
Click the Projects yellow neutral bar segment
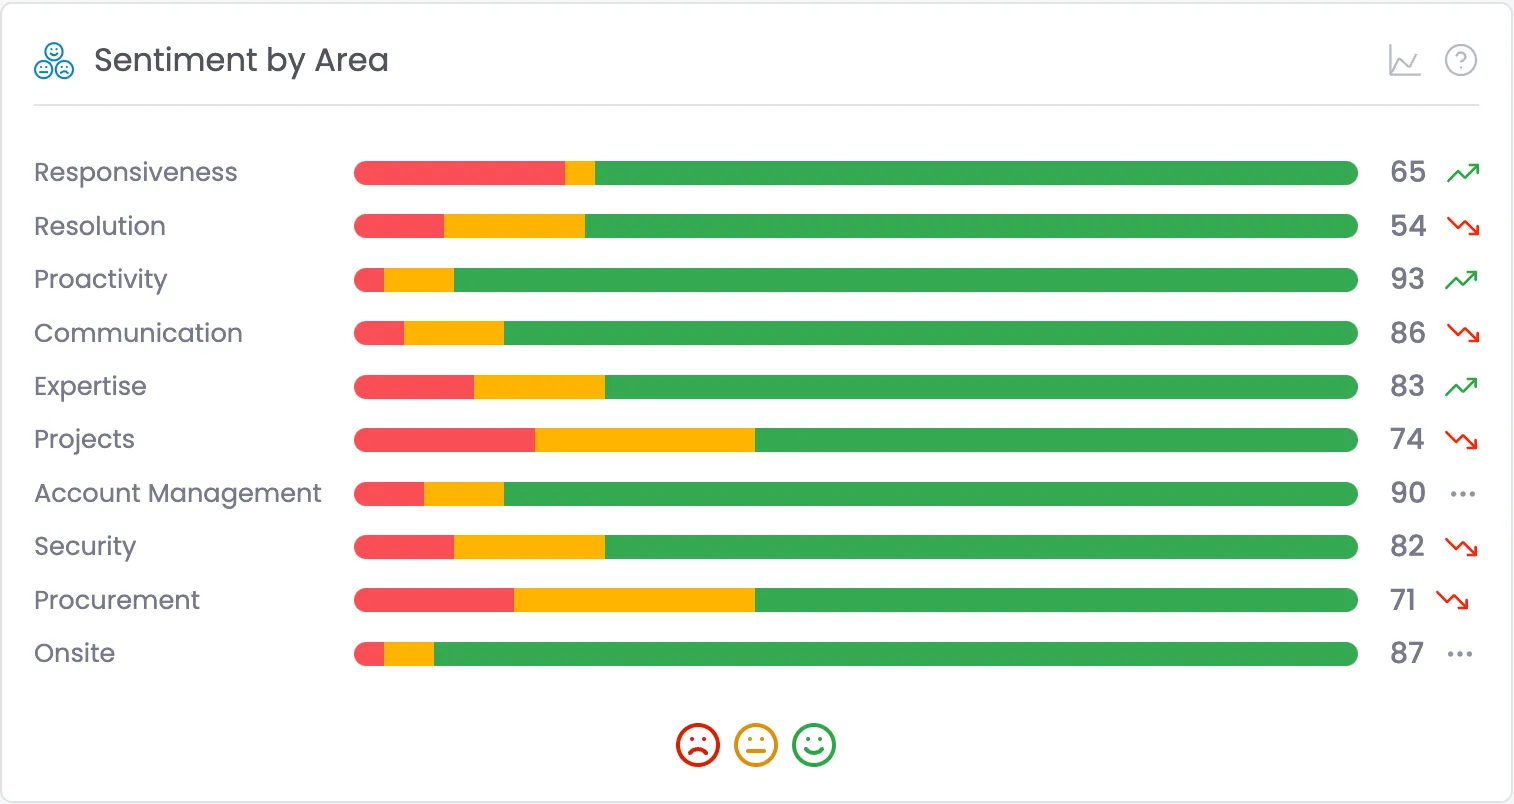pos(645,440)
